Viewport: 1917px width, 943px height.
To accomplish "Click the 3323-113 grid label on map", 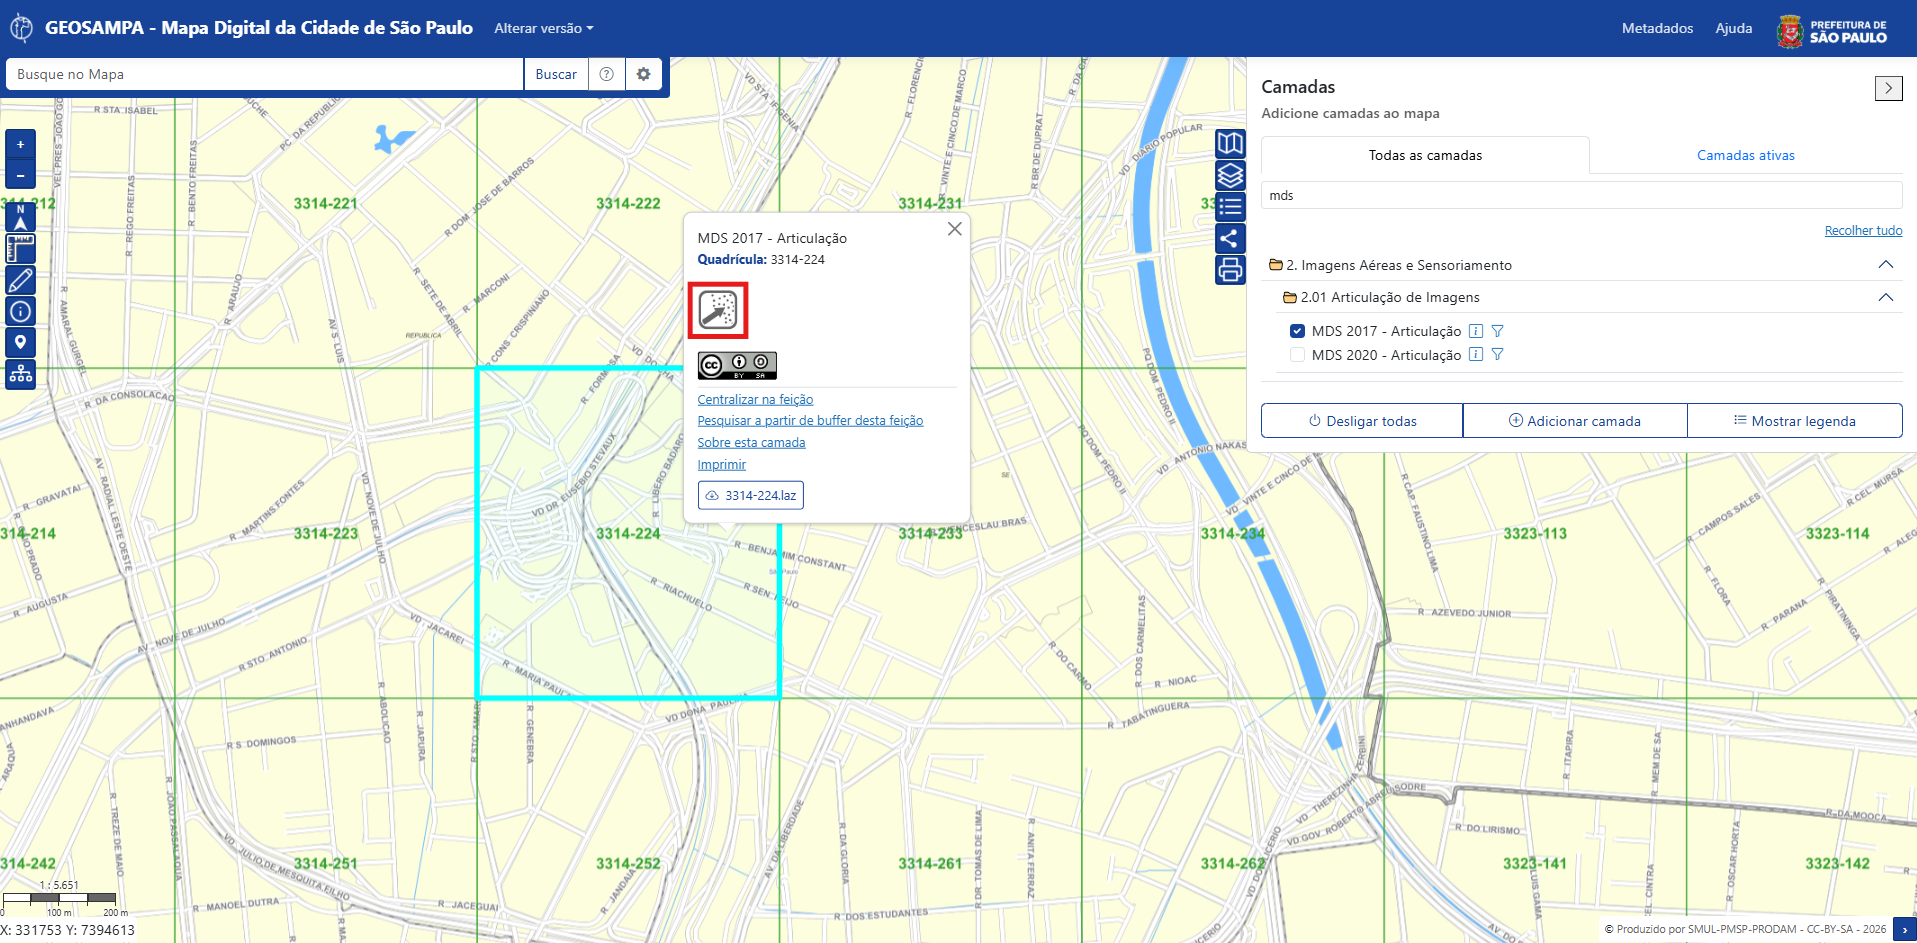I will (1535, 534).
